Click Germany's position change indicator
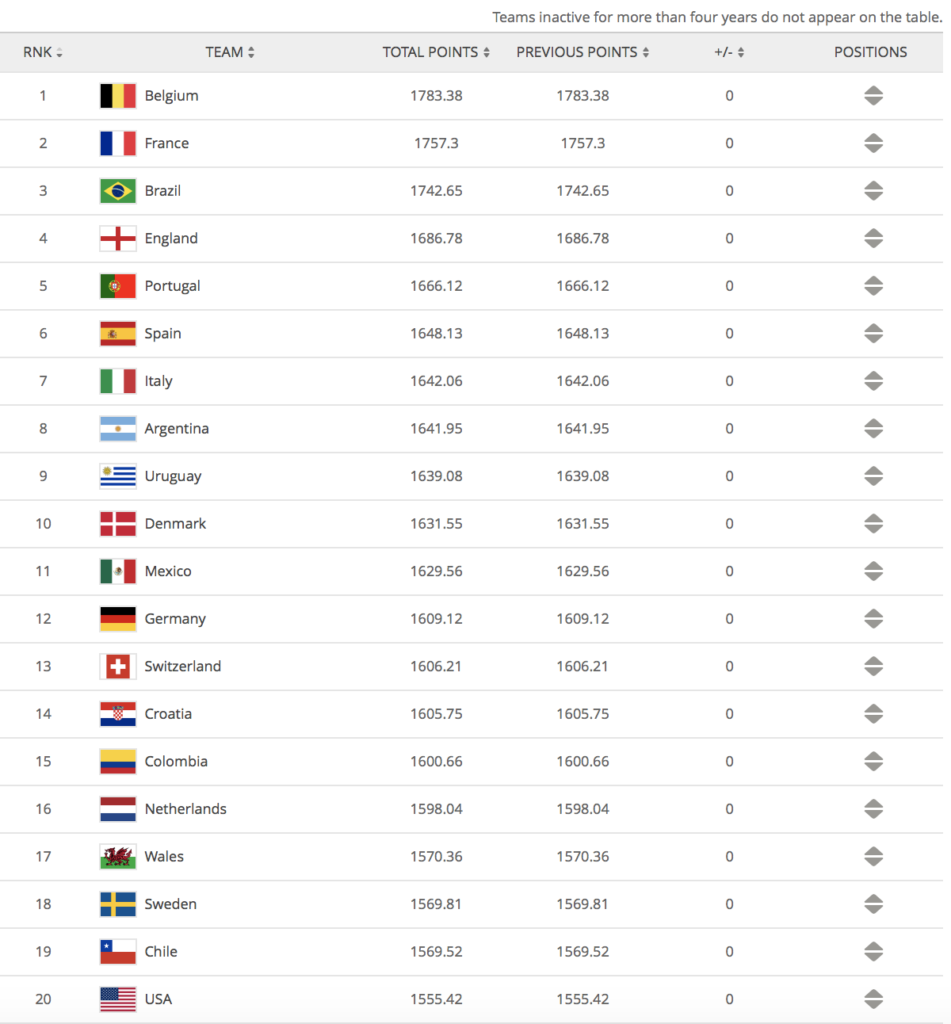 point(873,618)
